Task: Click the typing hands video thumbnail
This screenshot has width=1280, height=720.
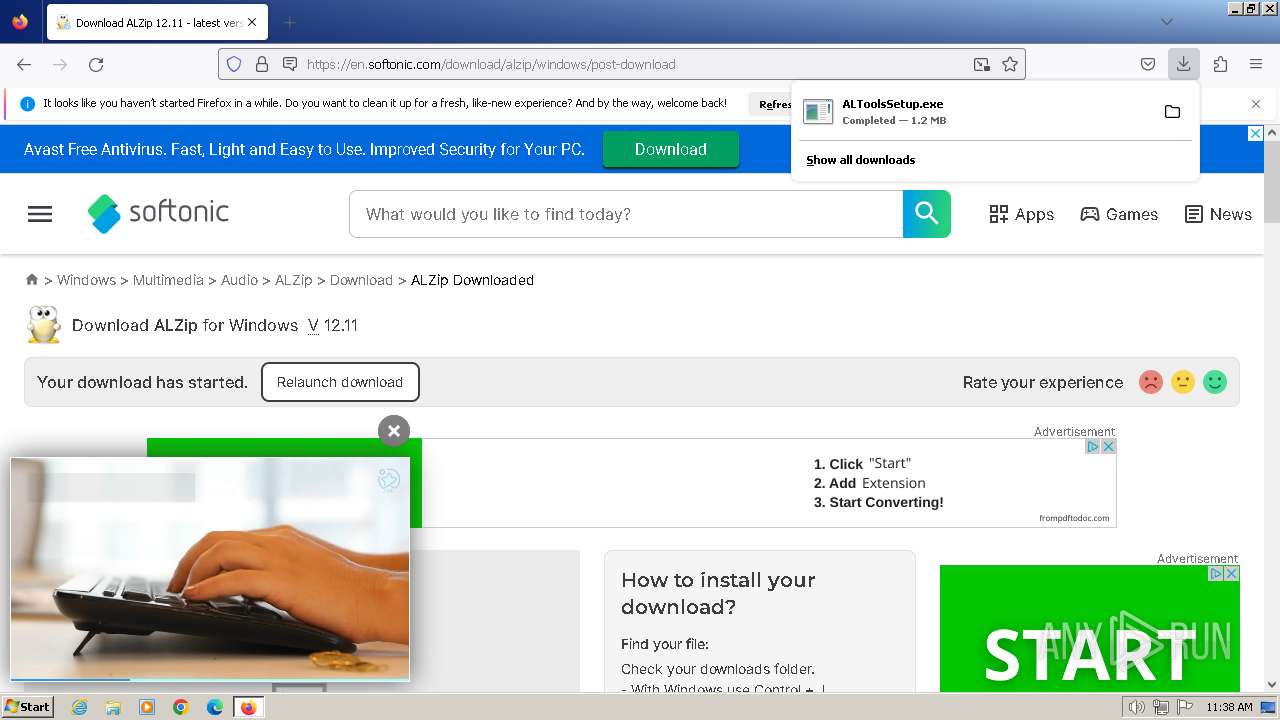Action: click(x=210, y=569)
